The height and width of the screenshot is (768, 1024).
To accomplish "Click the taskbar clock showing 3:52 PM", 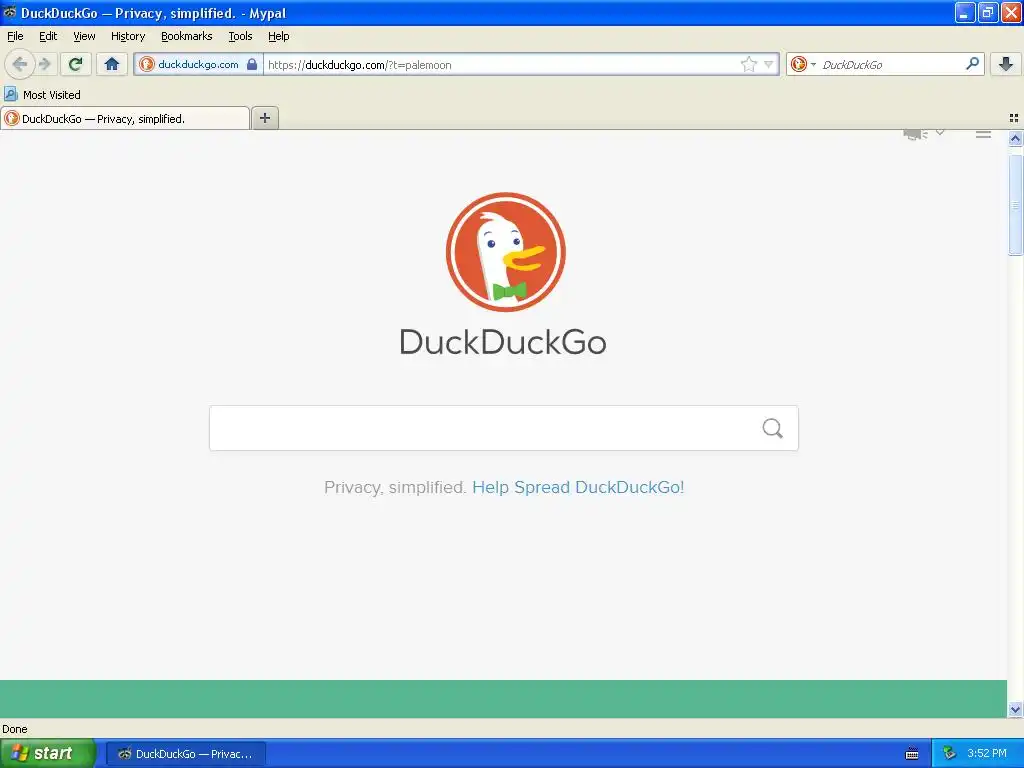I will point(987,753).
